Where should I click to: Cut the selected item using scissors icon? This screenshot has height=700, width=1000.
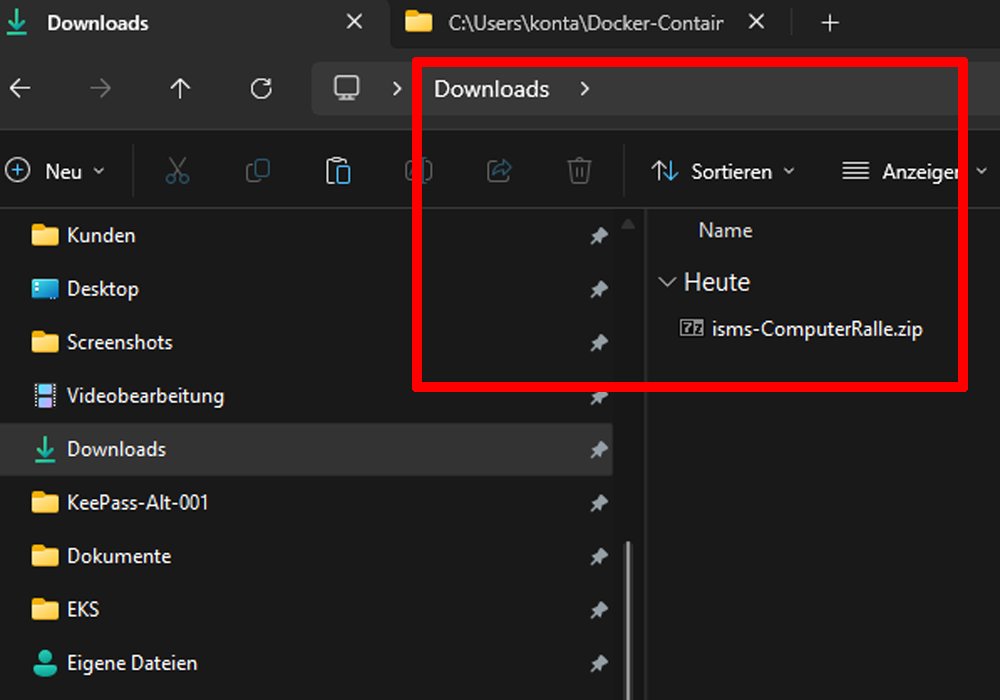(178, 171)
